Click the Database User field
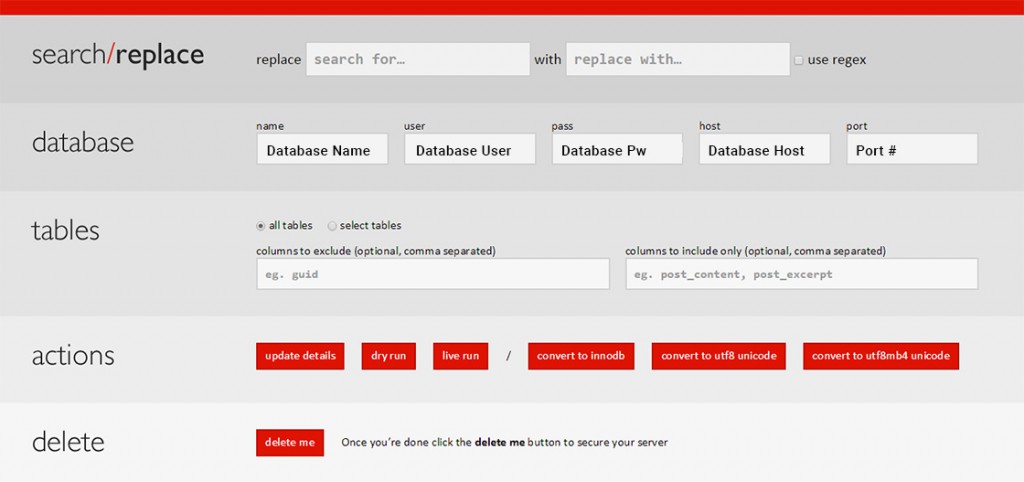 pyautogui.click(x=469, y=150)
